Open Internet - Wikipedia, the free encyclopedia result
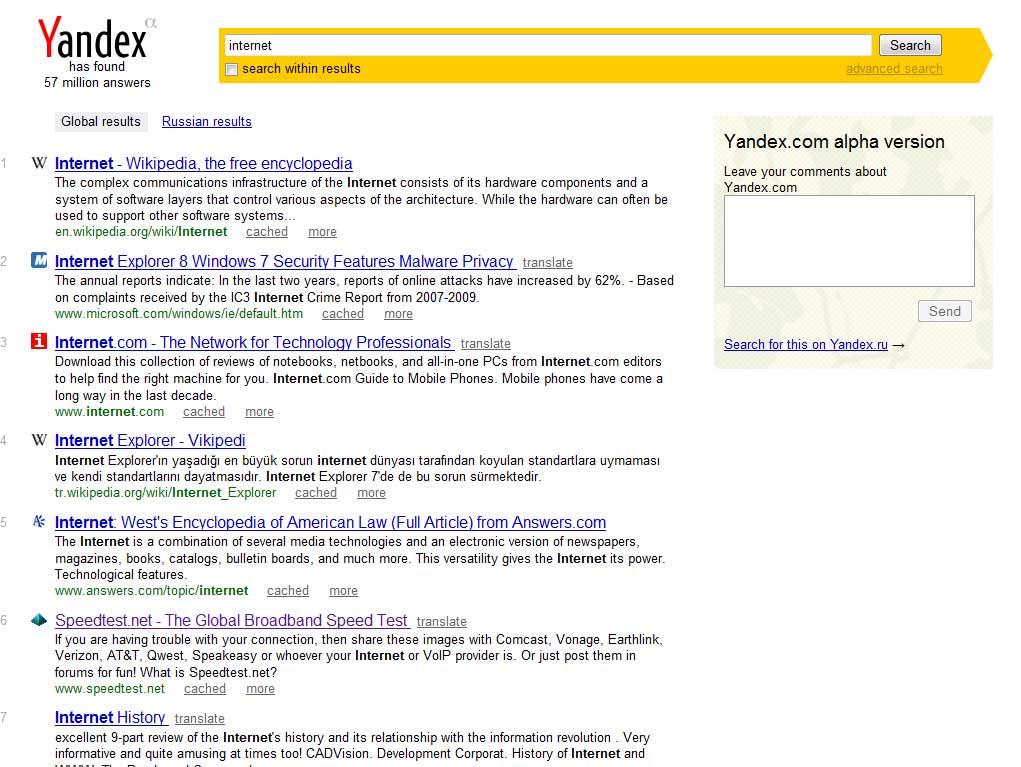This screenshot has width=1021, height=767. 204,163
